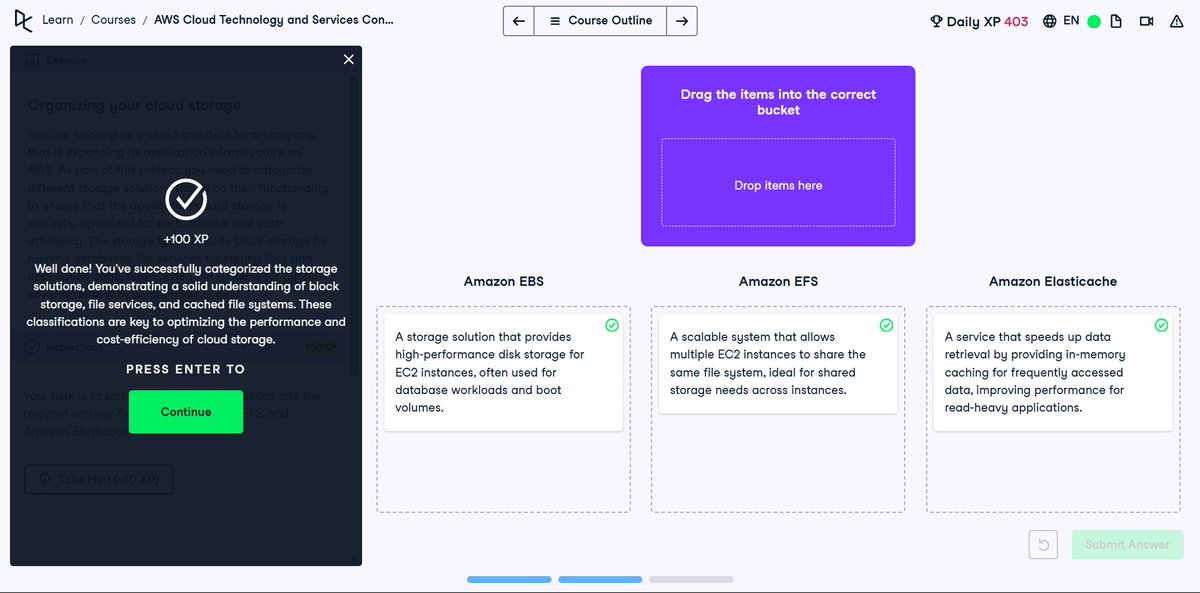Image resolution: width=1200 pixels, height=593 pixels.
Task: Click the Amazon EFS bucket heading
Action: coord(778,281)
